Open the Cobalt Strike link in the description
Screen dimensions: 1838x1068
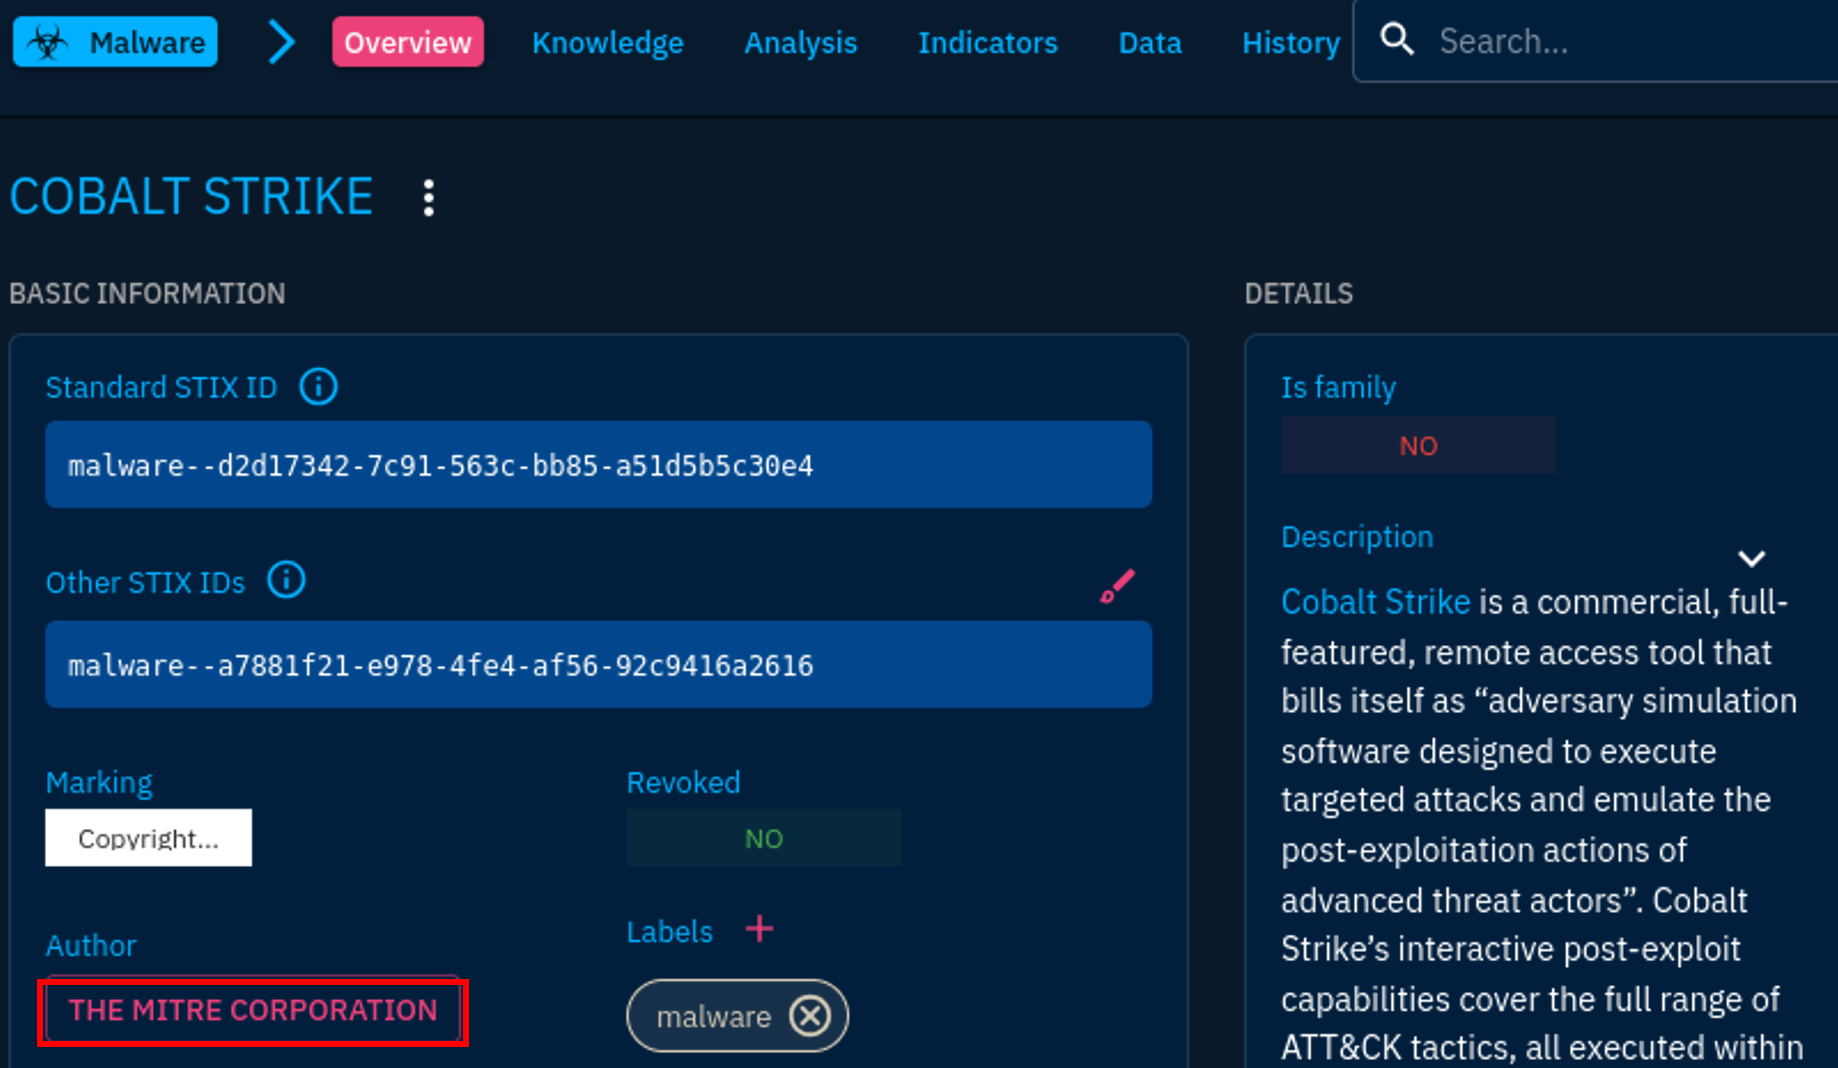point(1376,602)
